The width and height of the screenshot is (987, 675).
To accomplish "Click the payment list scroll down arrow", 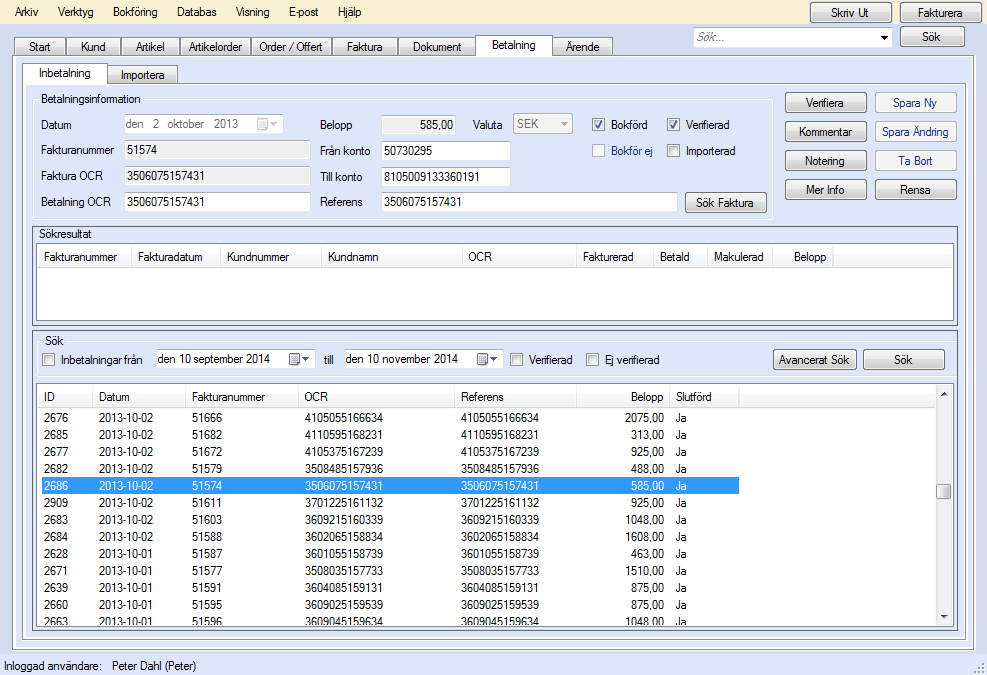I will [944, 617].
